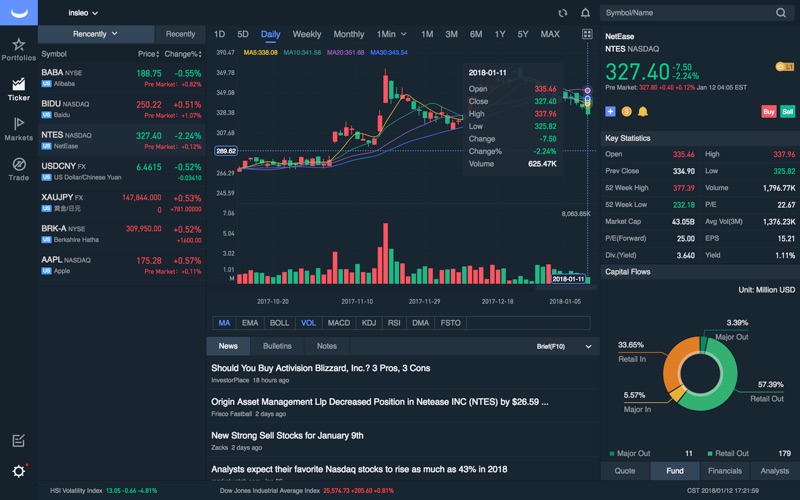Open the notifications bell in top bar
Screen dimensions: 800x500
[x=585, y=13]
